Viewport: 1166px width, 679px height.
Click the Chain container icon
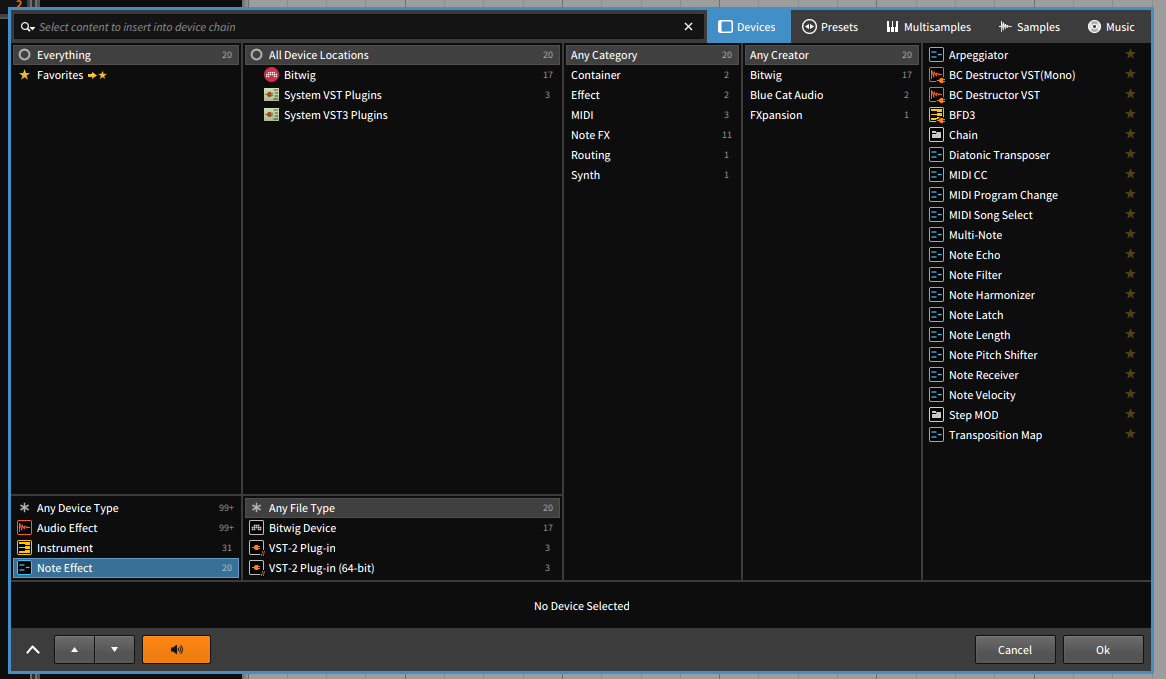(x=936, y=135)
